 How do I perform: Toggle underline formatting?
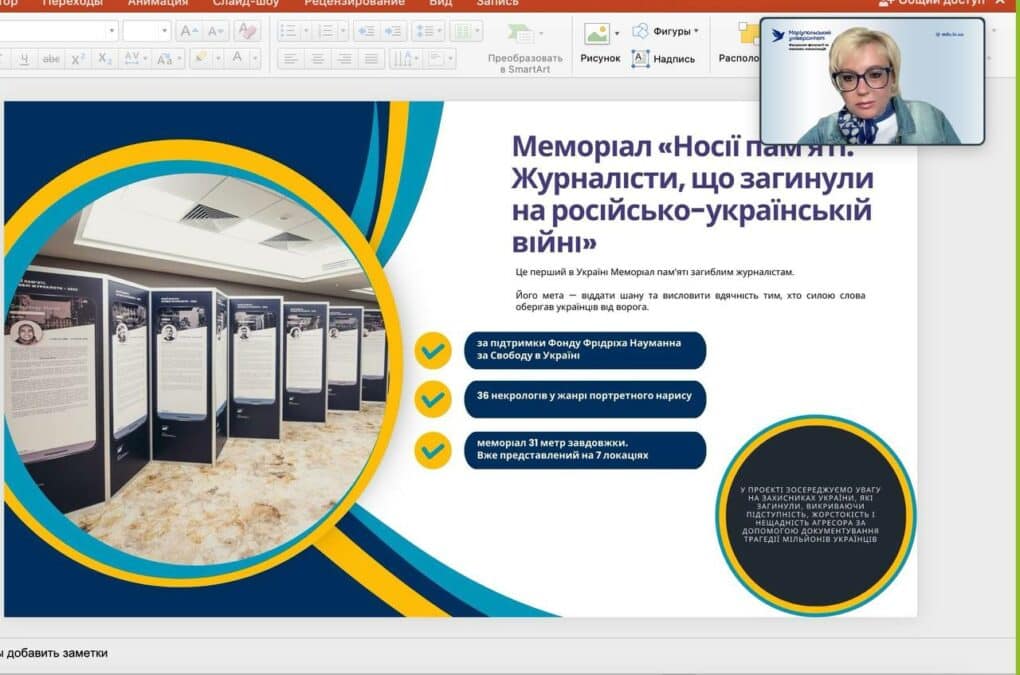pyautogui.click(x=25, y=59)
